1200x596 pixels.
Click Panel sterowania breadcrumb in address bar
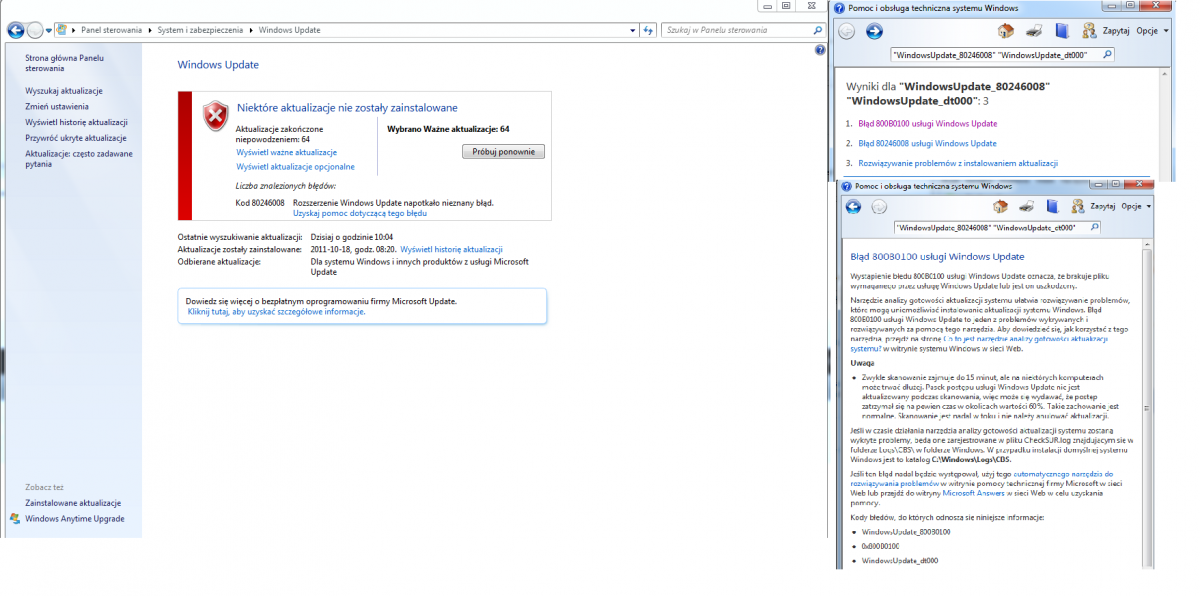[113, 30]
